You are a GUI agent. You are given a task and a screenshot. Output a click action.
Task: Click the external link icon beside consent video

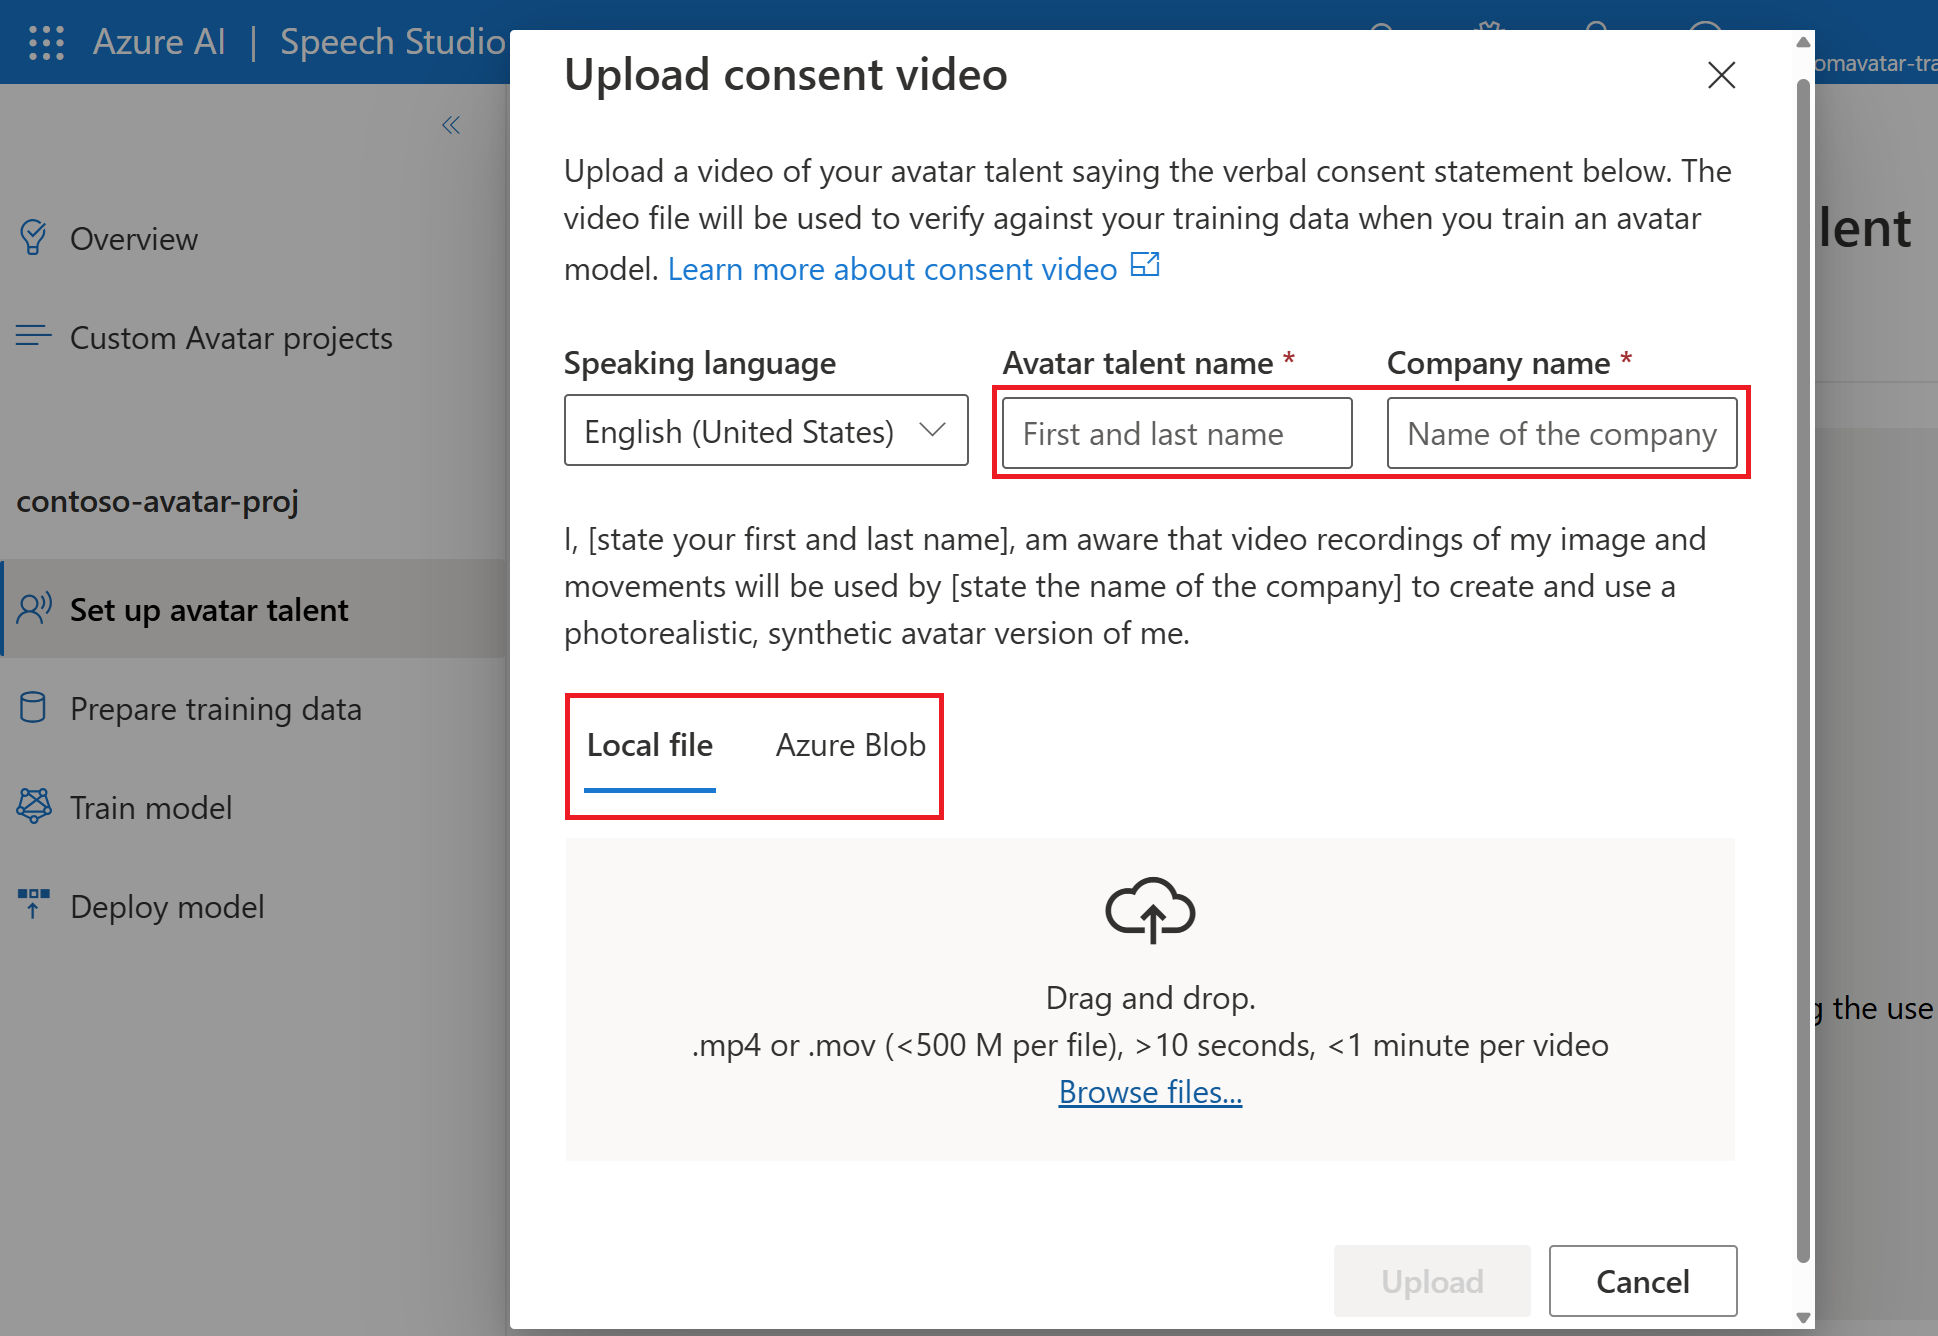(x=1144, y=265)
